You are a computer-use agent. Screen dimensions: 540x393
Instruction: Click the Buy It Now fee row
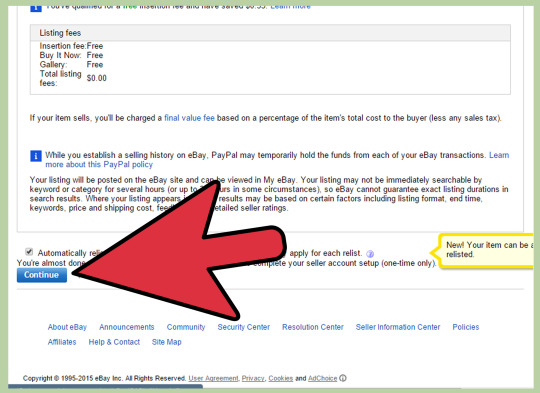tap(71, 55)
